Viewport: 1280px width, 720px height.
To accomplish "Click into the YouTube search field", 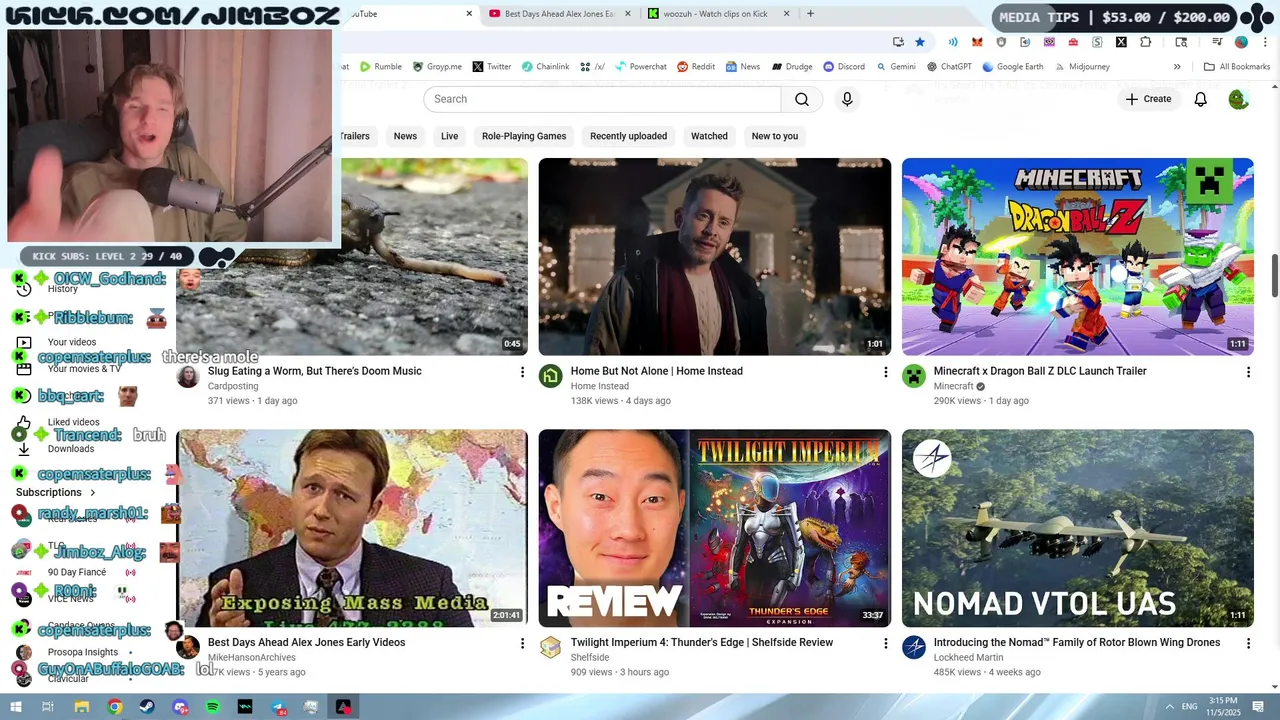I will (602, 99).
